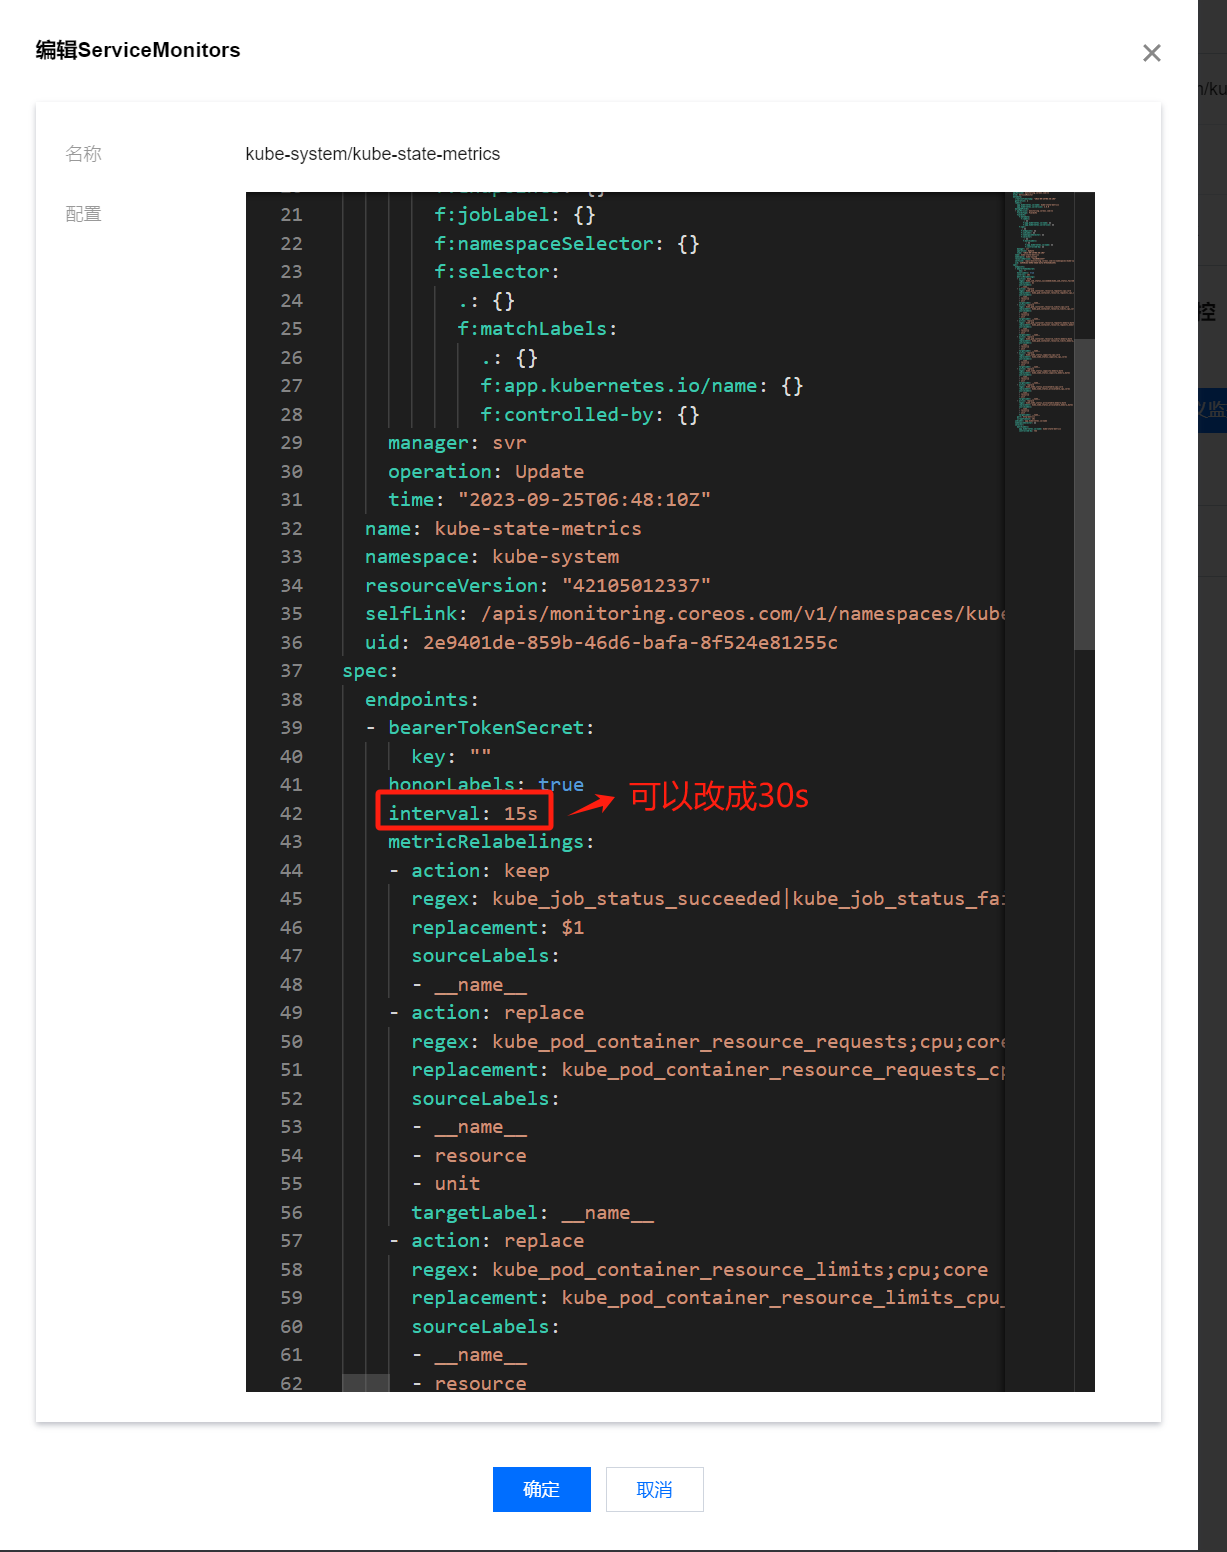Viewport: 1227px width, 1552px height.
Task: Click the regex kube_pod_container_resource_requests;cpu line
Action: 708,1042
